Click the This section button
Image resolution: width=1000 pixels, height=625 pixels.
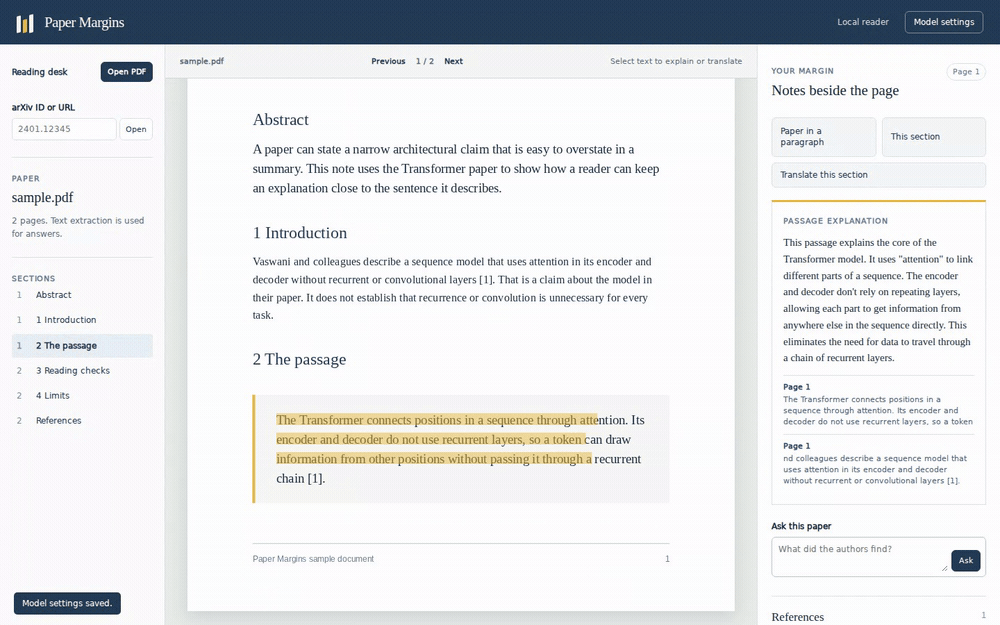click(x=934, y=136)
